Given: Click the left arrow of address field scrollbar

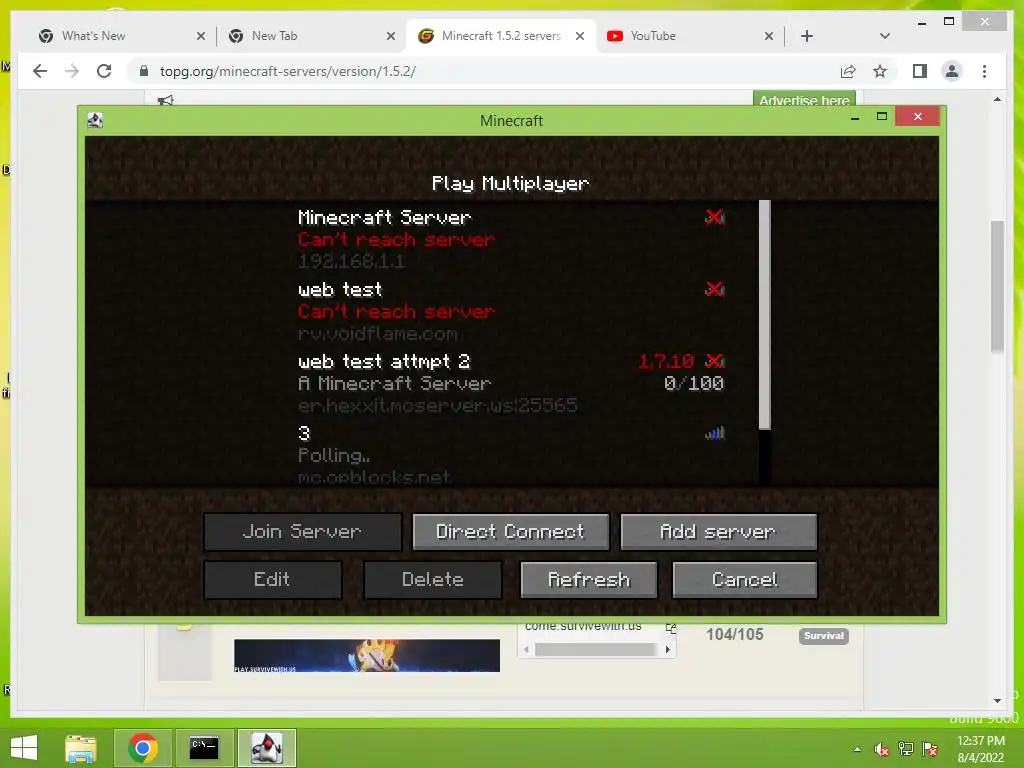Looking at the screenshot, I should point(526,649).
